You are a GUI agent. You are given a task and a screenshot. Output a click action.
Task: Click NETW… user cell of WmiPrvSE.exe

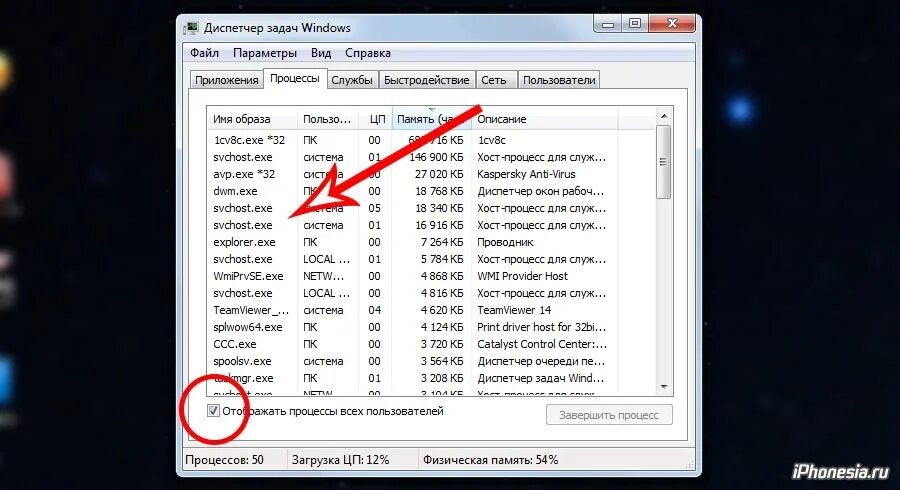324,276
